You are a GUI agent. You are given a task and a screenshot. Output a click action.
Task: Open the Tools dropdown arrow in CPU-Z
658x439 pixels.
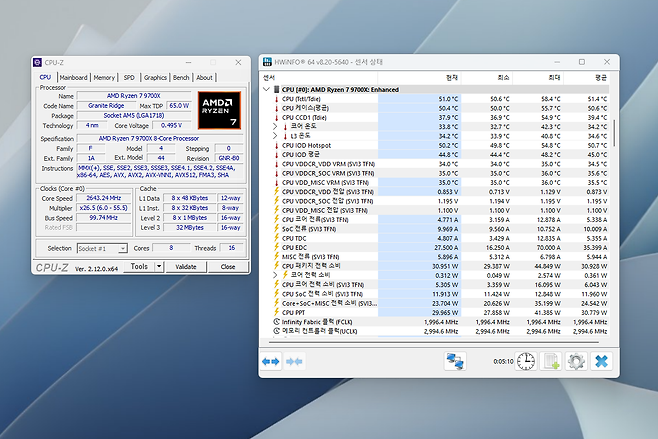157,267
